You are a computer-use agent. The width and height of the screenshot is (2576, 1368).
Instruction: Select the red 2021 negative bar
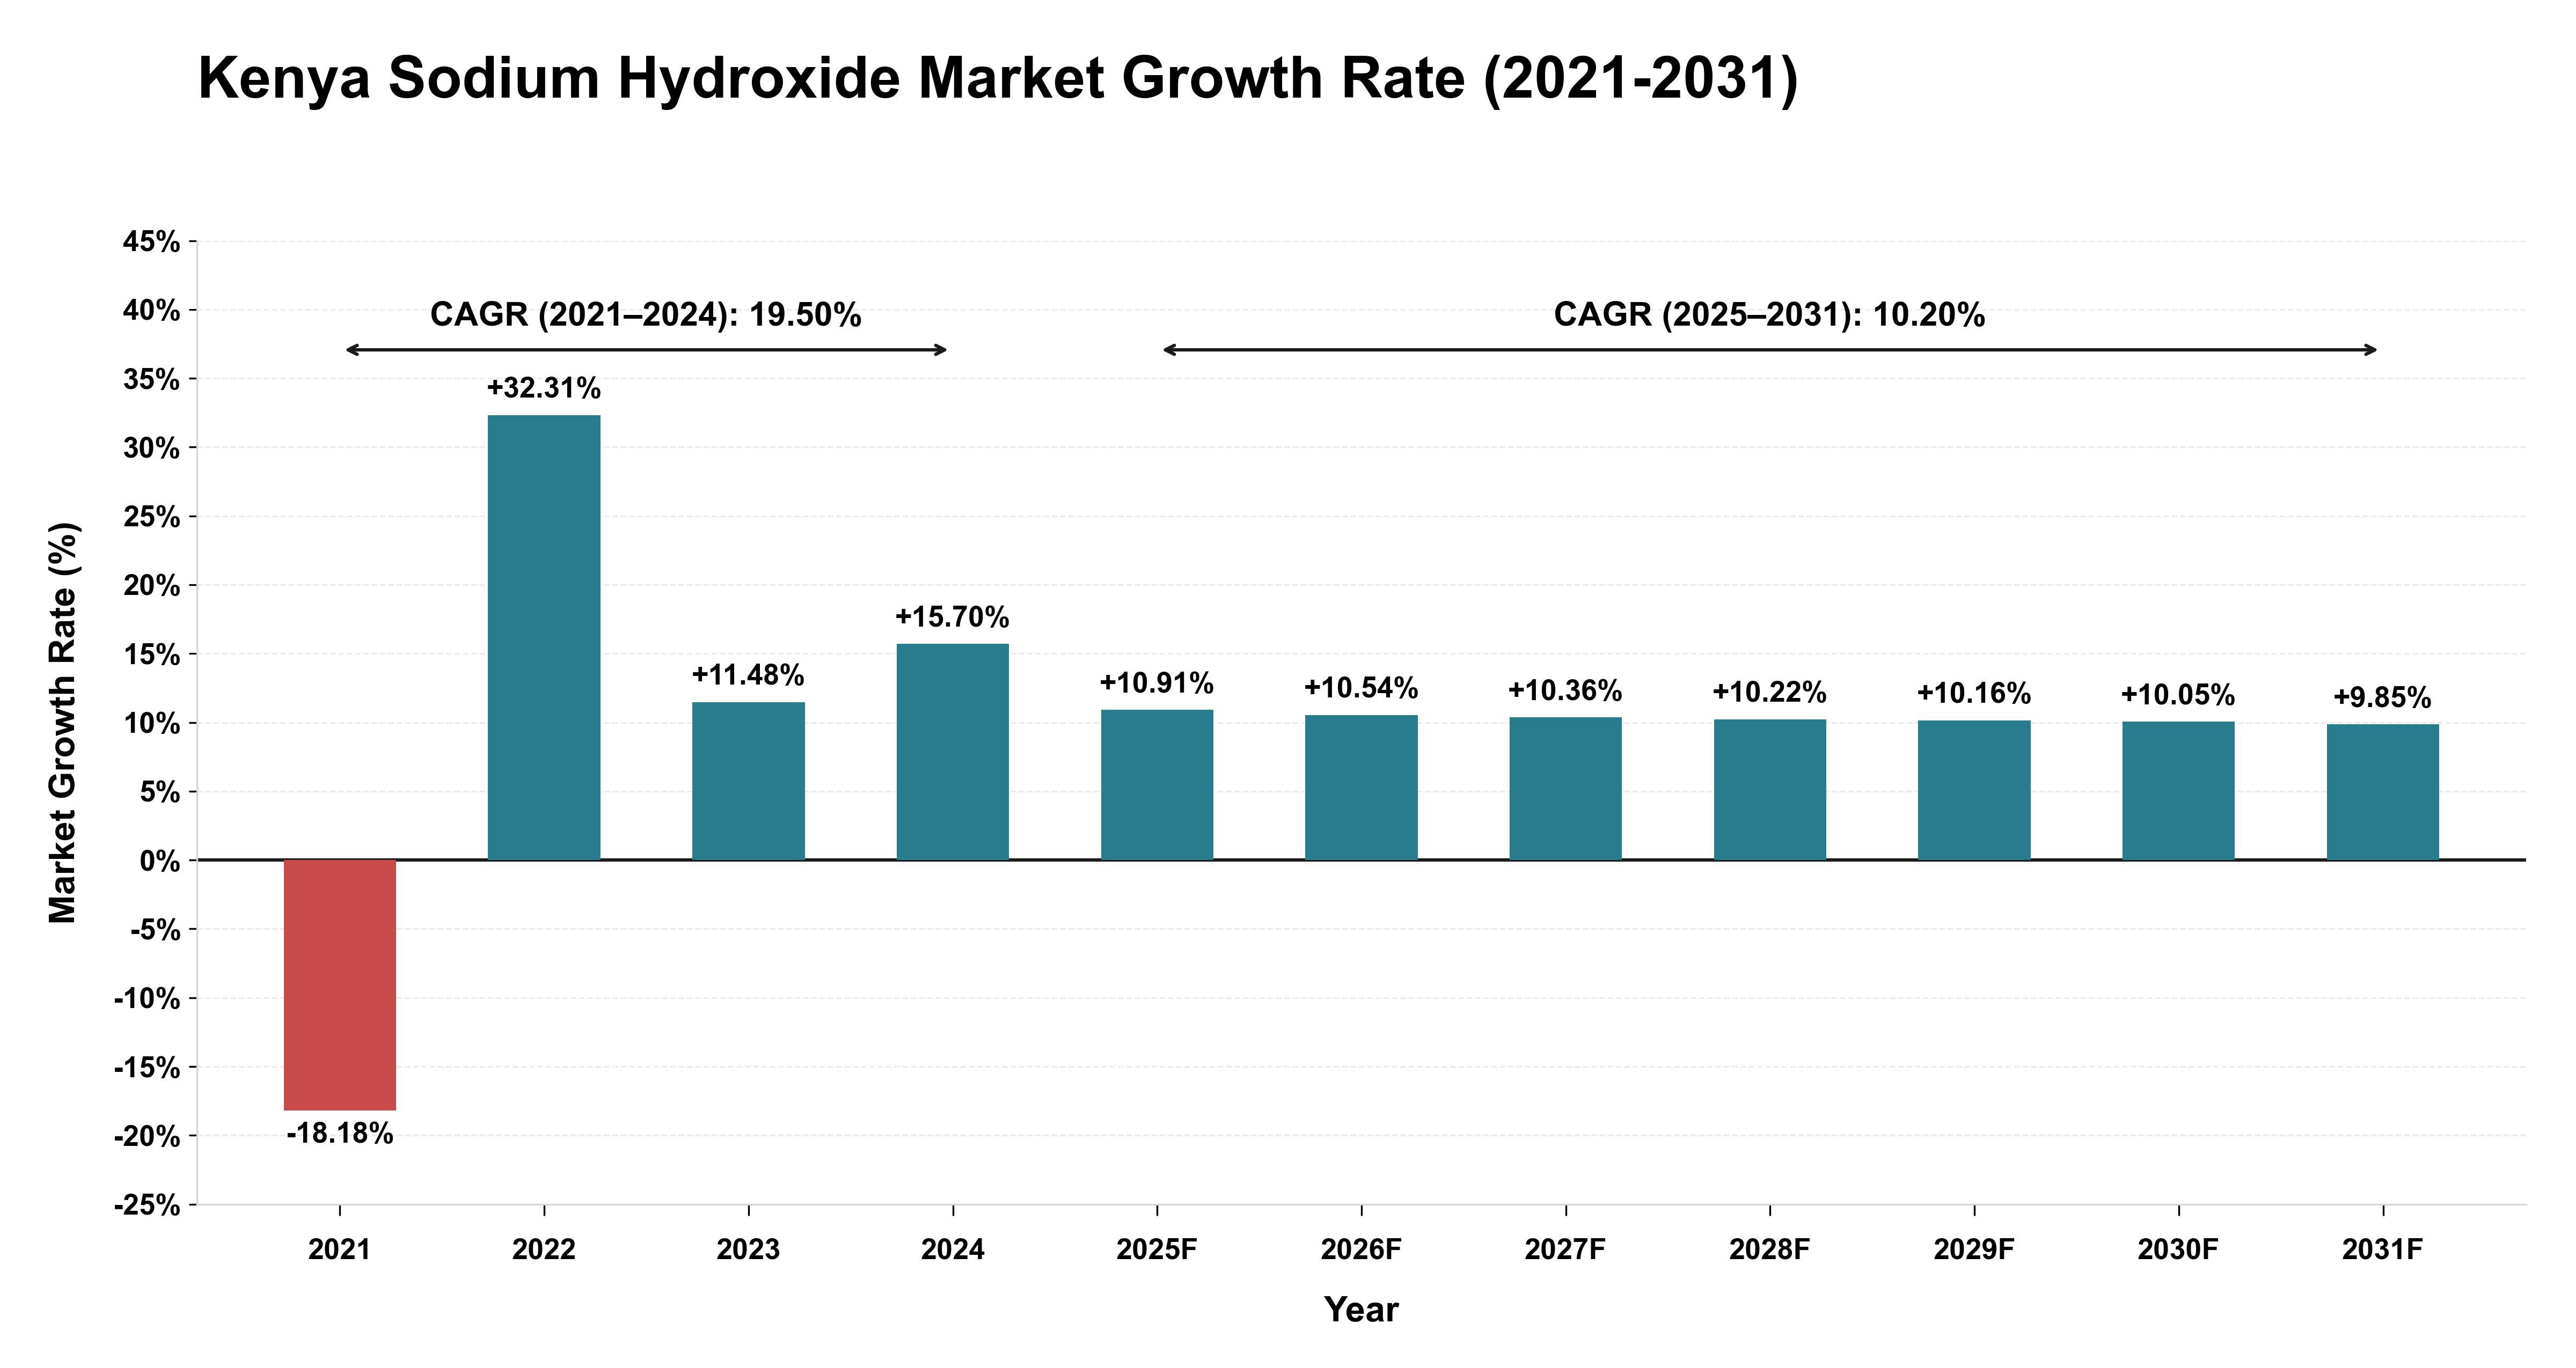340,985
